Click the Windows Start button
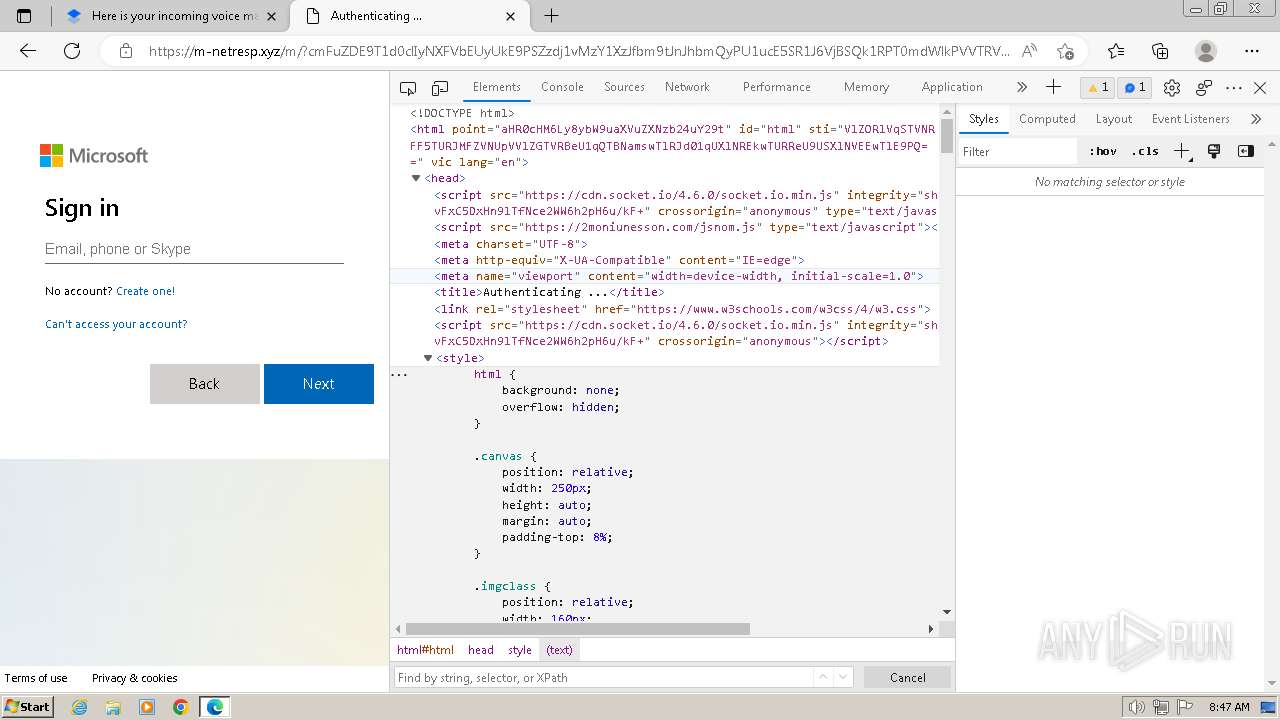The image size is (1280, 720). [27, 707]
